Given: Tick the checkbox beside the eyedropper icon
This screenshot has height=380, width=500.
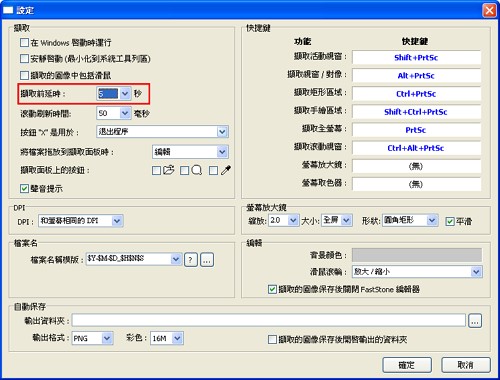Looking at the screenshot, I should (213, 171).
